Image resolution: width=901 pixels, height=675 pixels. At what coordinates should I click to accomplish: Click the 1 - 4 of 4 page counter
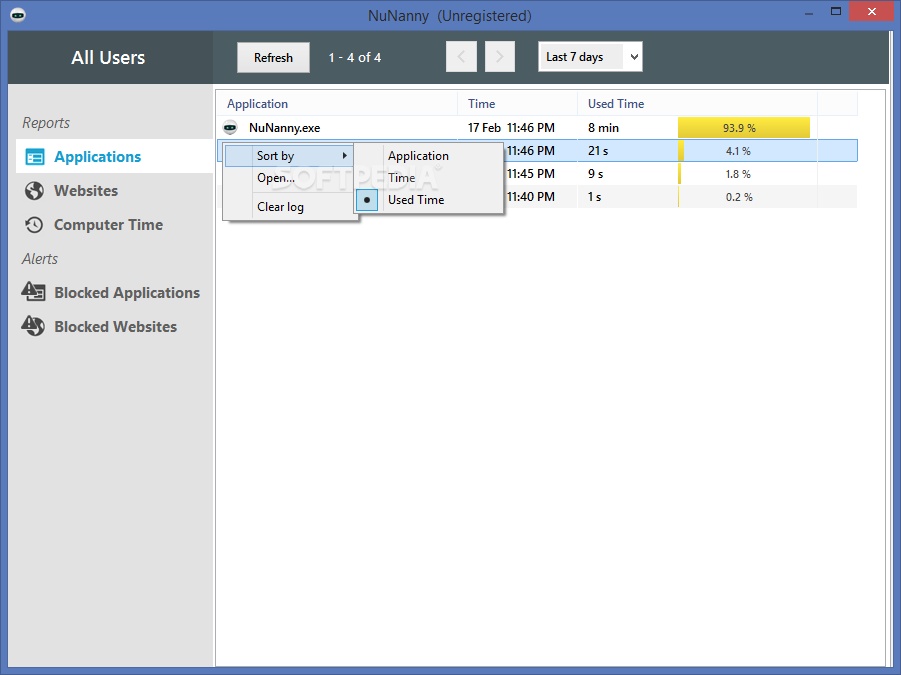pyautogui.click(x=355, y=57)
